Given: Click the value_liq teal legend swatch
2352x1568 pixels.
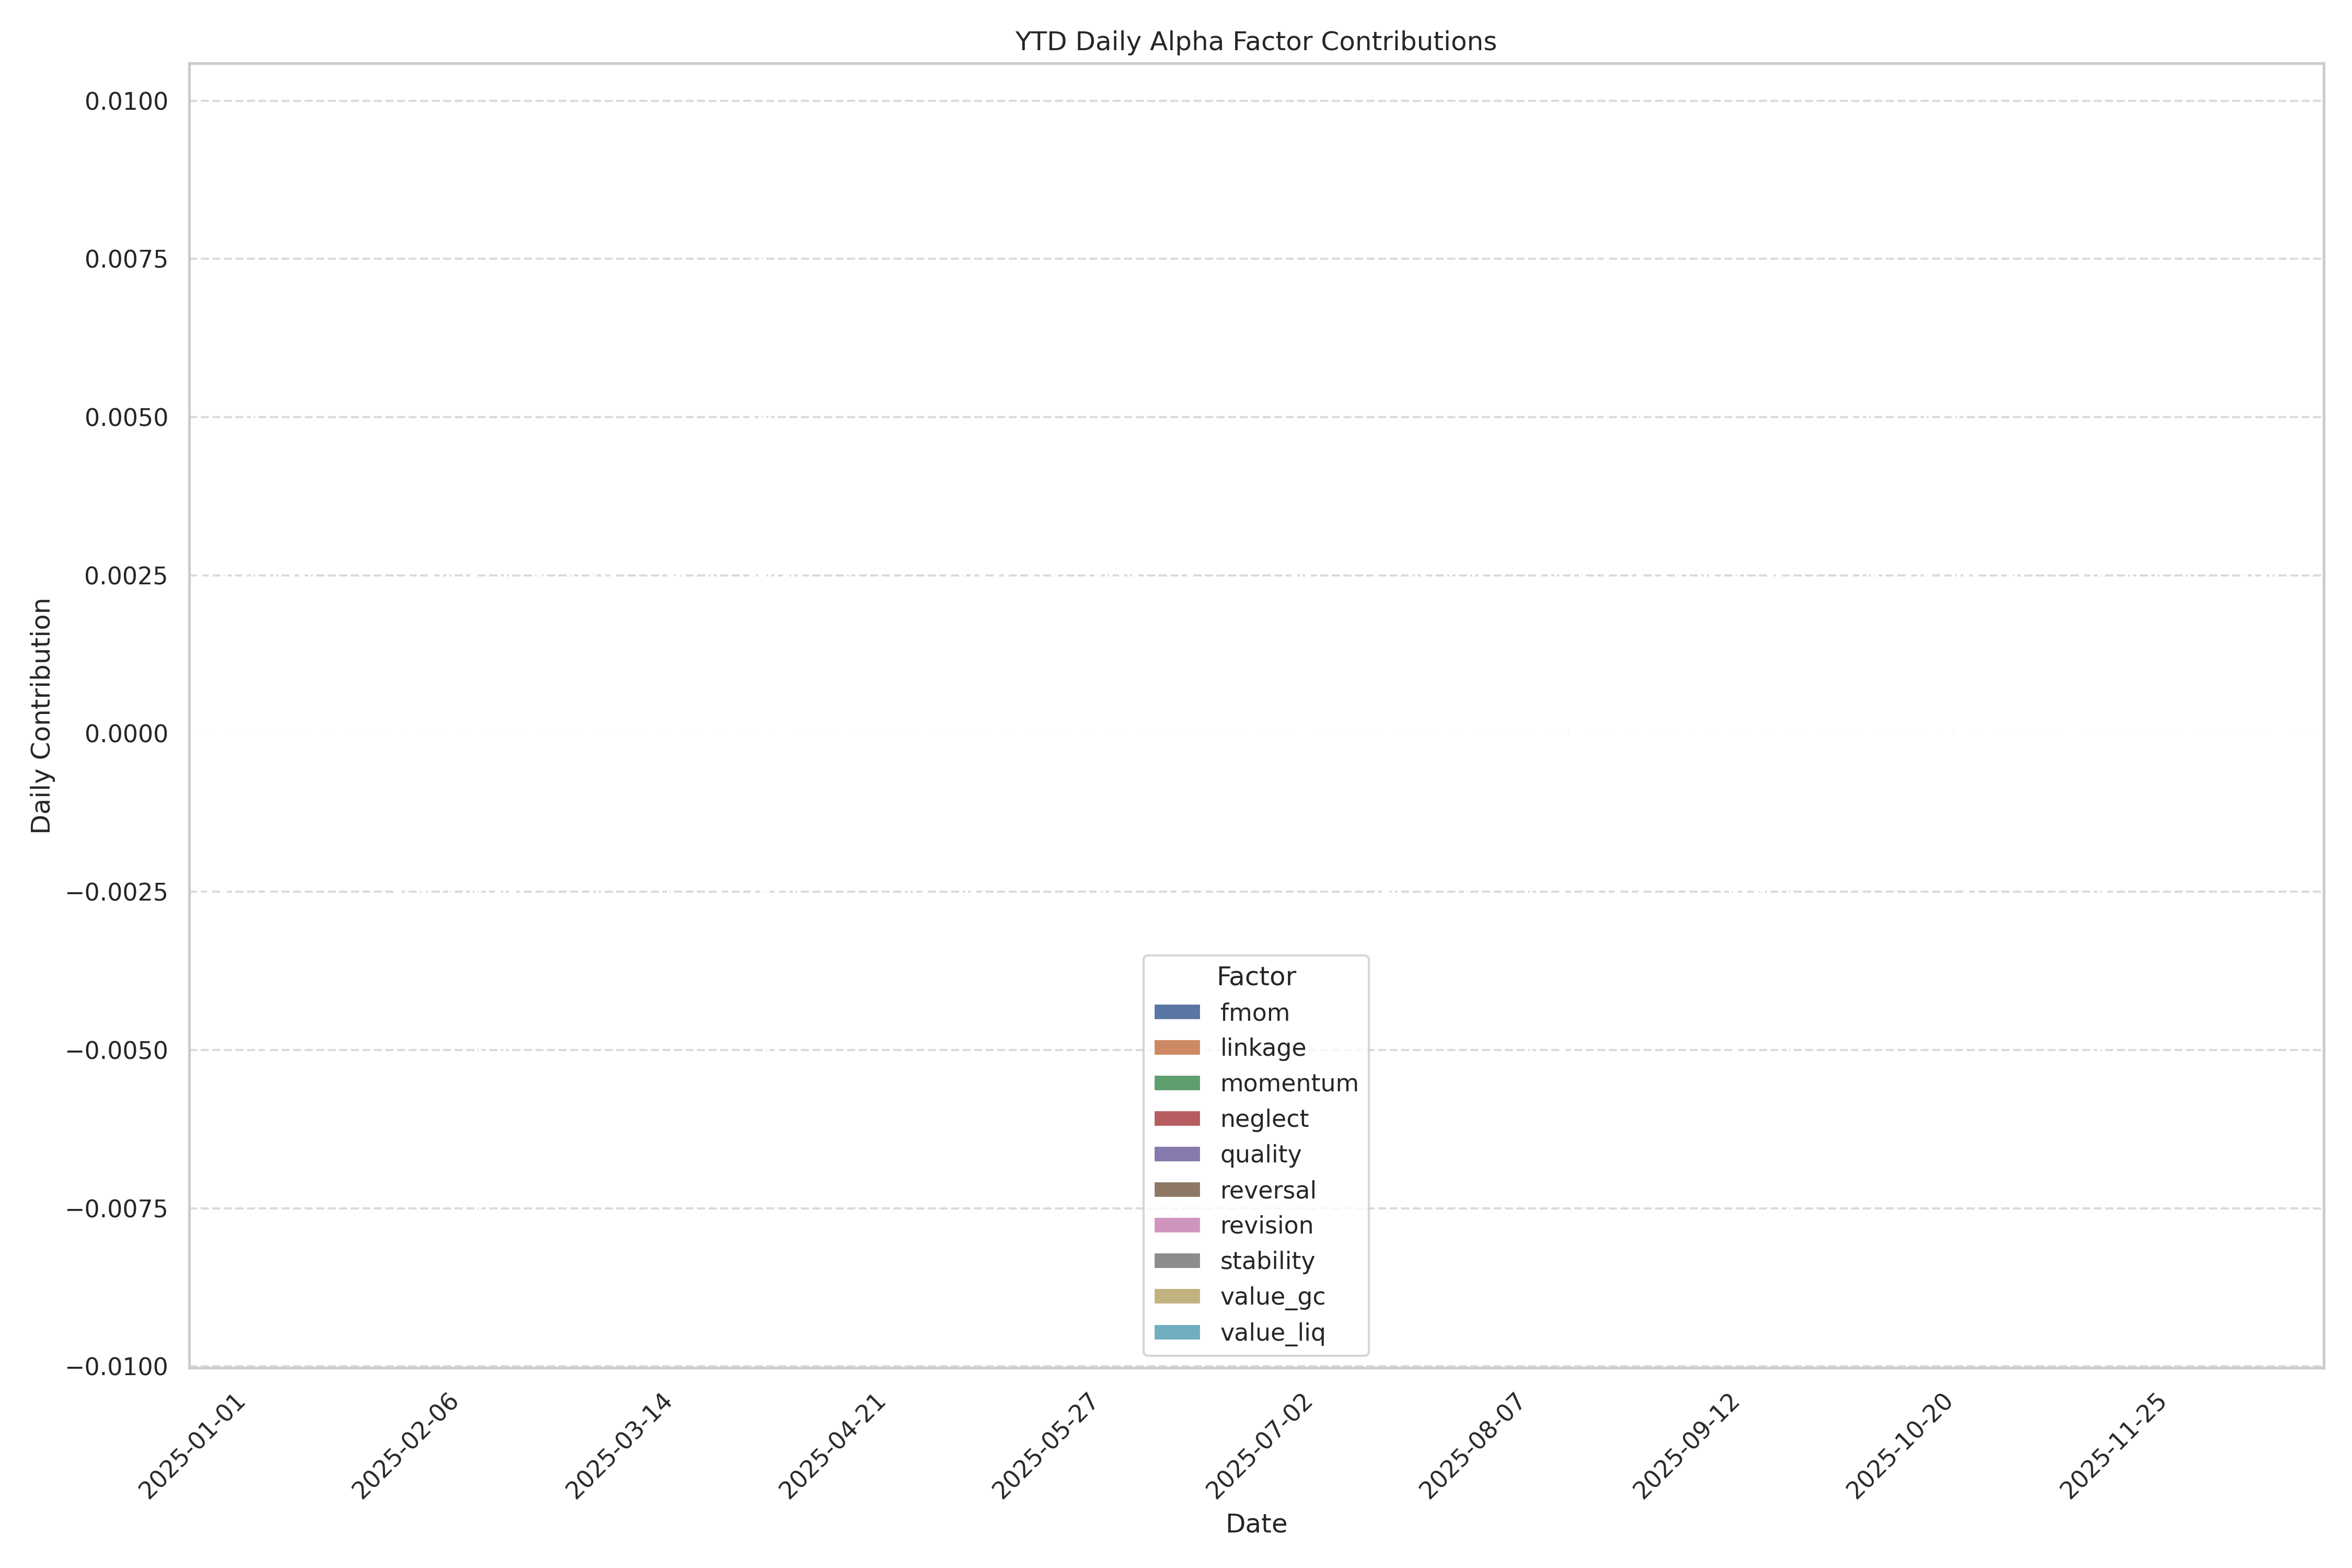Looking at the screenshot, I should click(x=1177, y=1332).
